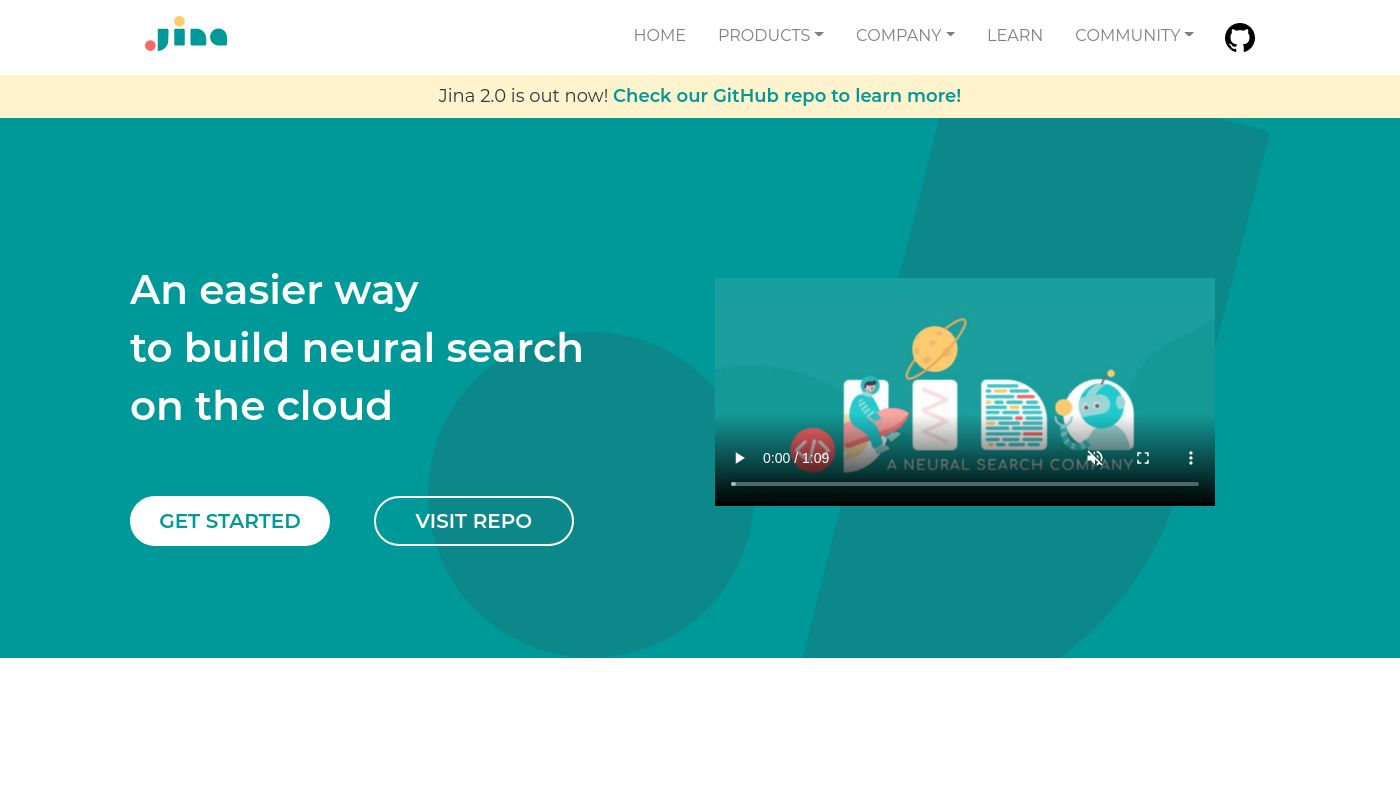
Task: Expand the COMMUNITY dropdown
Action: [1134, 36]
